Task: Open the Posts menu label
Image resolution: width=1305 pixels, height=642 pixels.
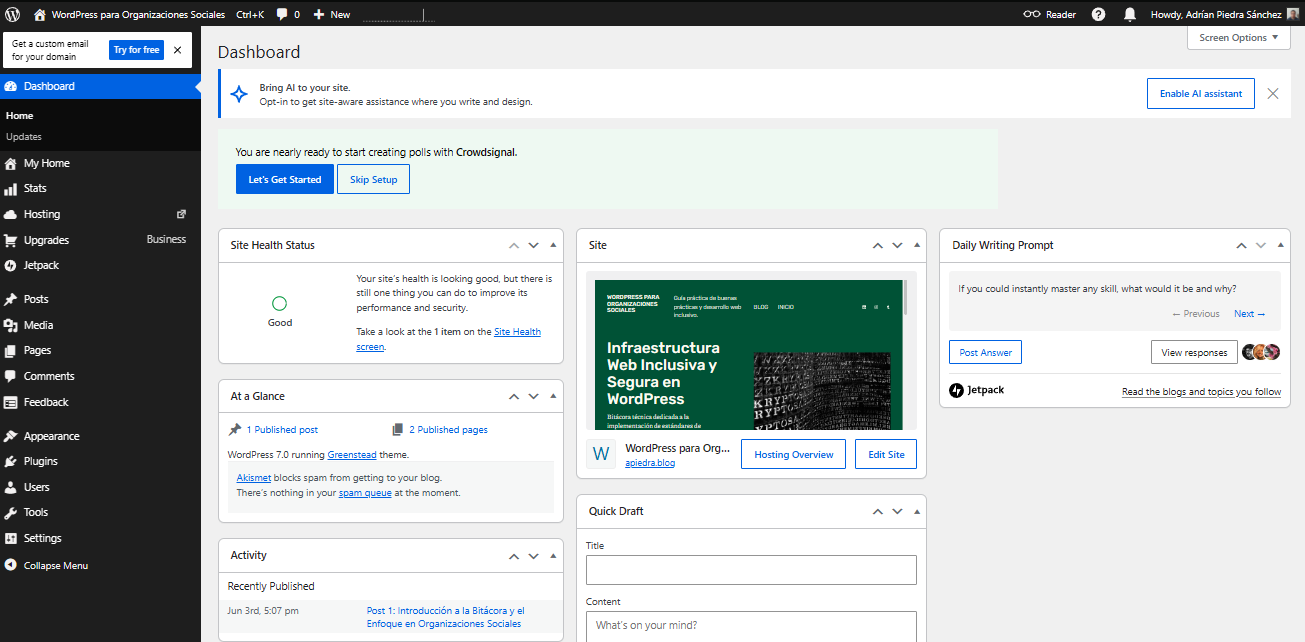Action: [36, 299]
